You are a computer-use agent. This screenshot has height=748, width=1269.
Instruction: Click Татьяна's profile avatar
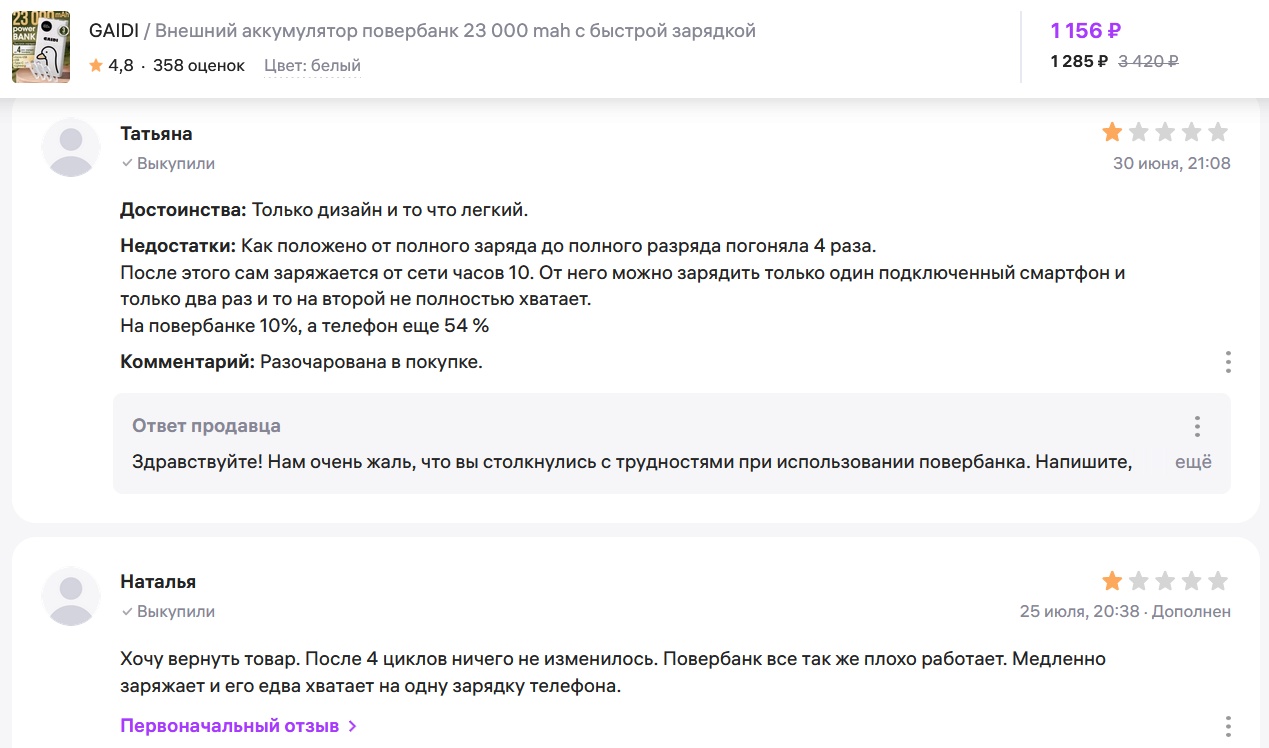coord(71,148)
